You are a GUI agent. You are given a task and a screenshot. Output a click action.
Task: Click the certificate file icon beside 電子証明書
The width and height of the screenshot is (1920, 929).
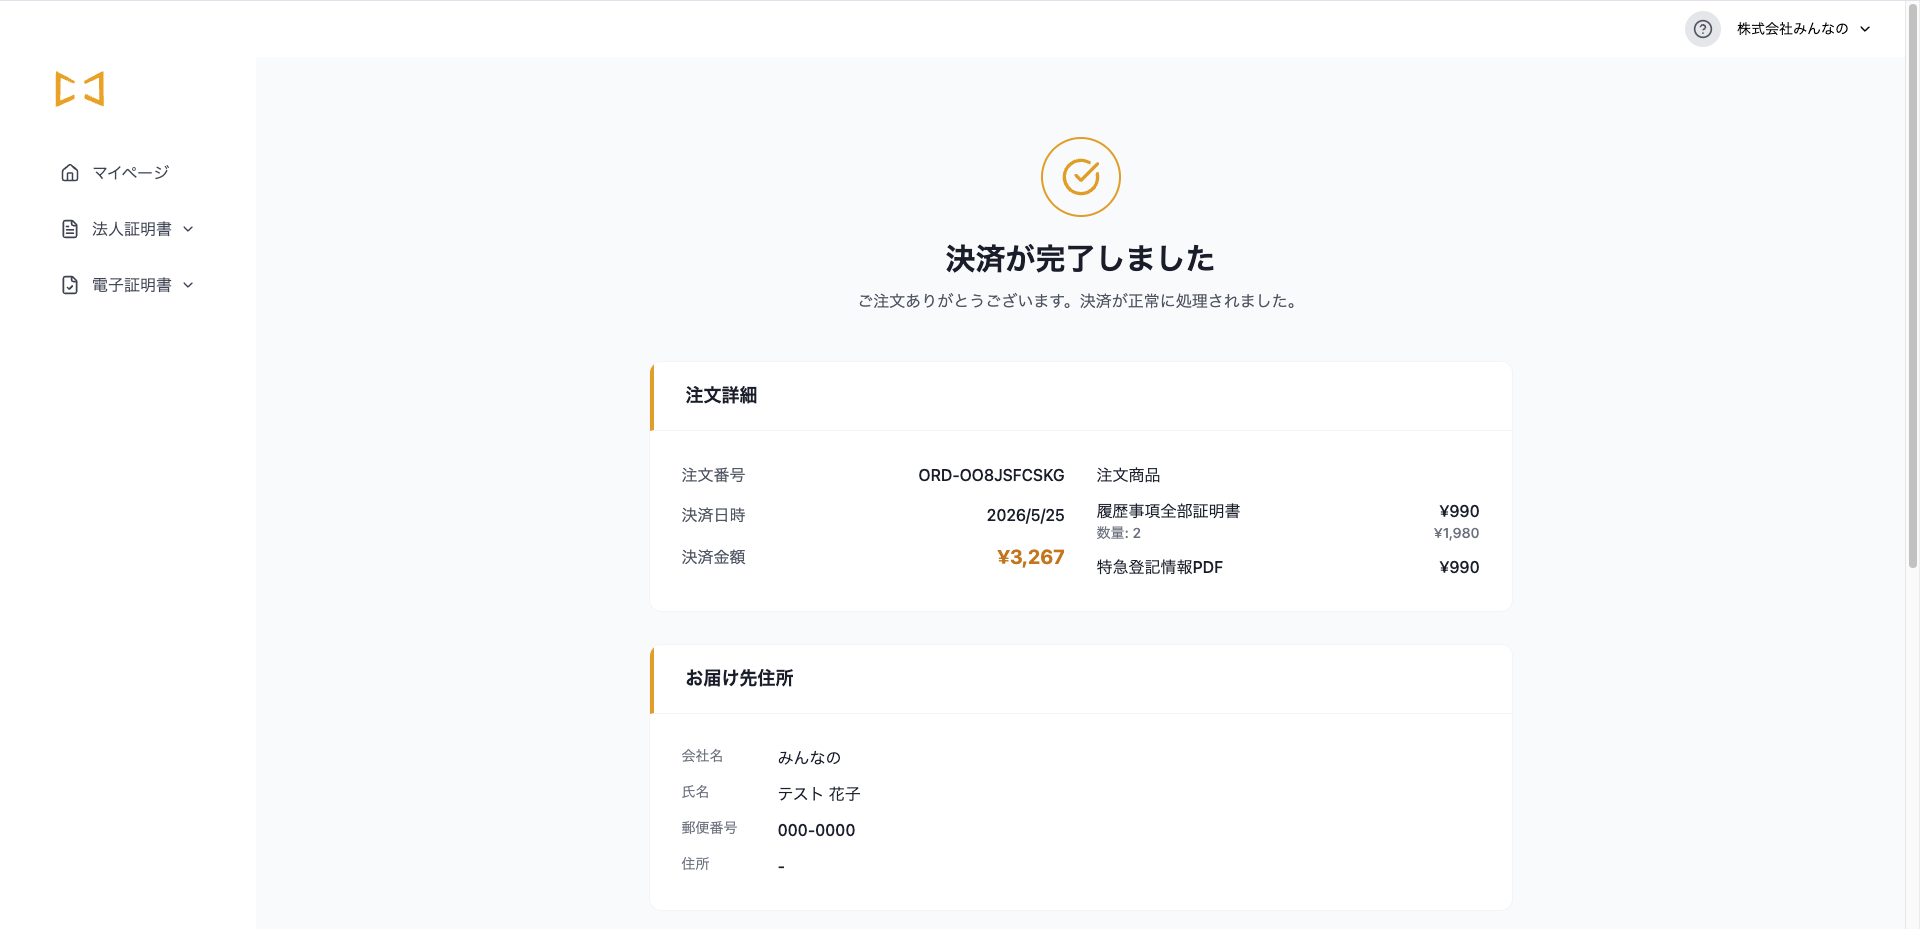[x=70, y=285]
